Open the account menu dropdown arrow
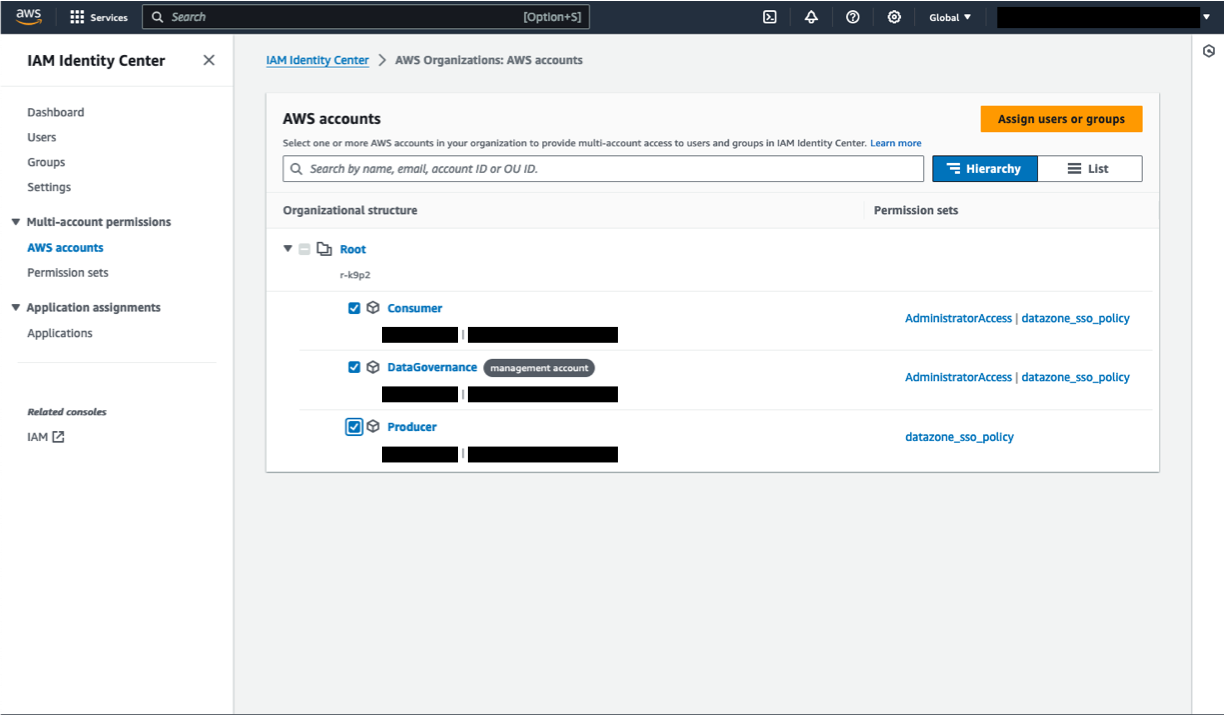 (x=1206, y=17)
